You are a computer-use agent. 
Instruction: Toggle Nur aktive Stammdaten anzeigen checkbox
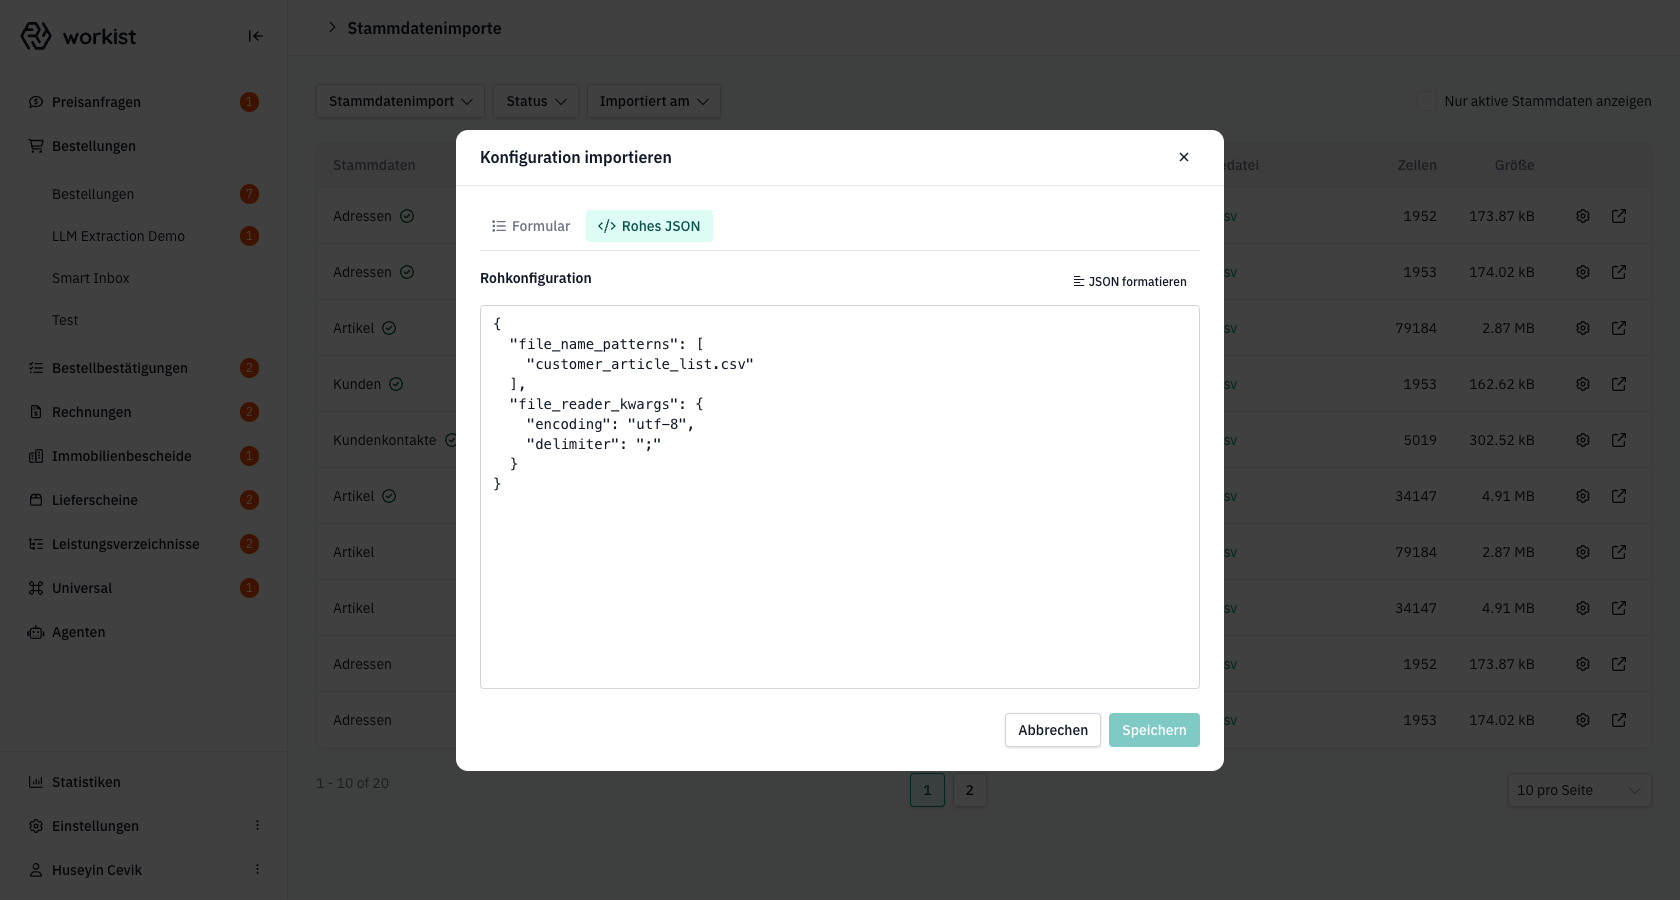pos(1427,101)
